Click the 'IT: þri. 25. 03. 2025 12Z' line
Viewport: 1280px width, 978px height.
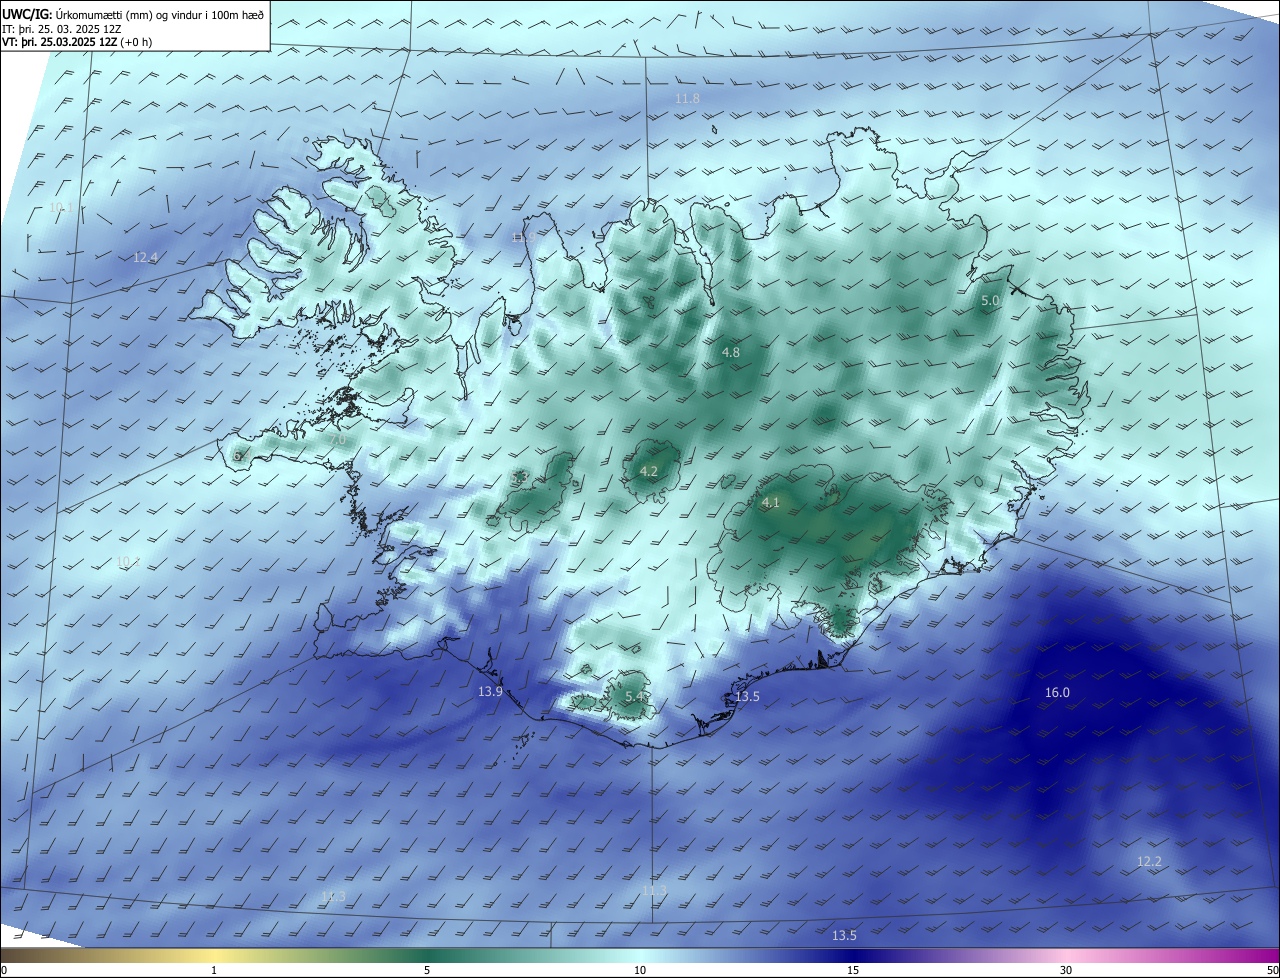click(62, 29)
